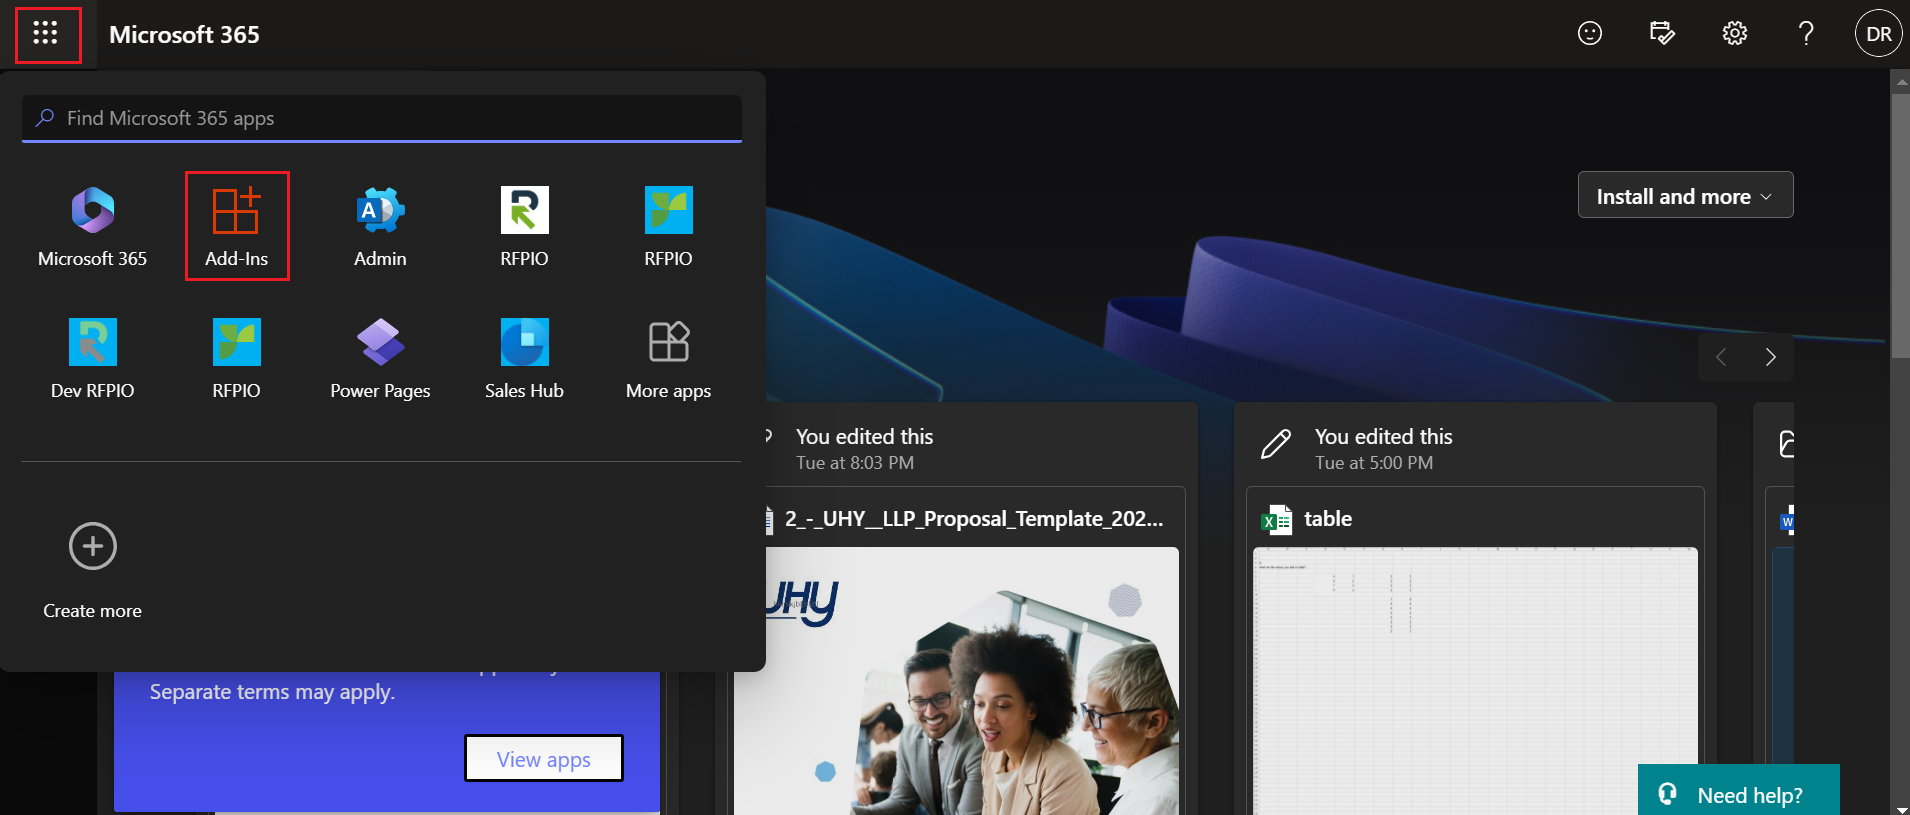Viewport: 1910px width, 815px height.
Task: Click More apps icon
Action: coord(669,342)
